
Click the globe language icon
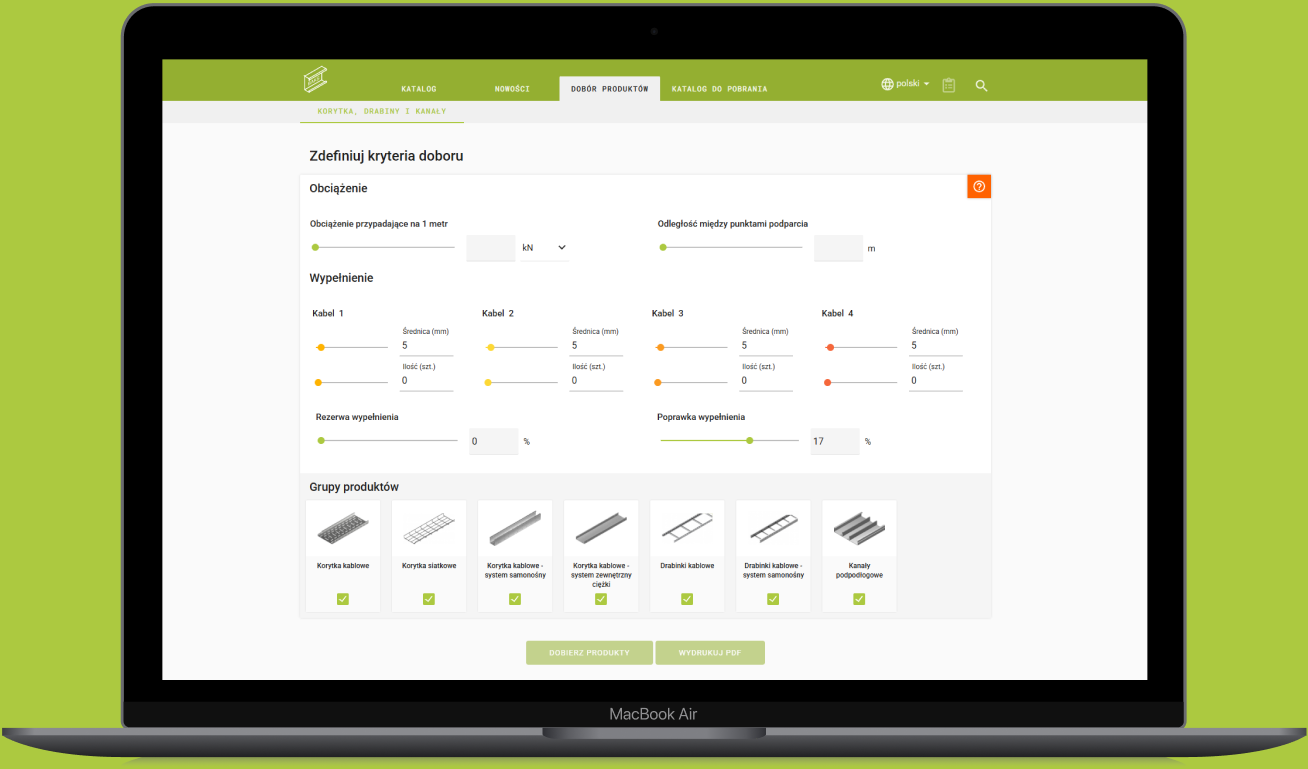887,85
